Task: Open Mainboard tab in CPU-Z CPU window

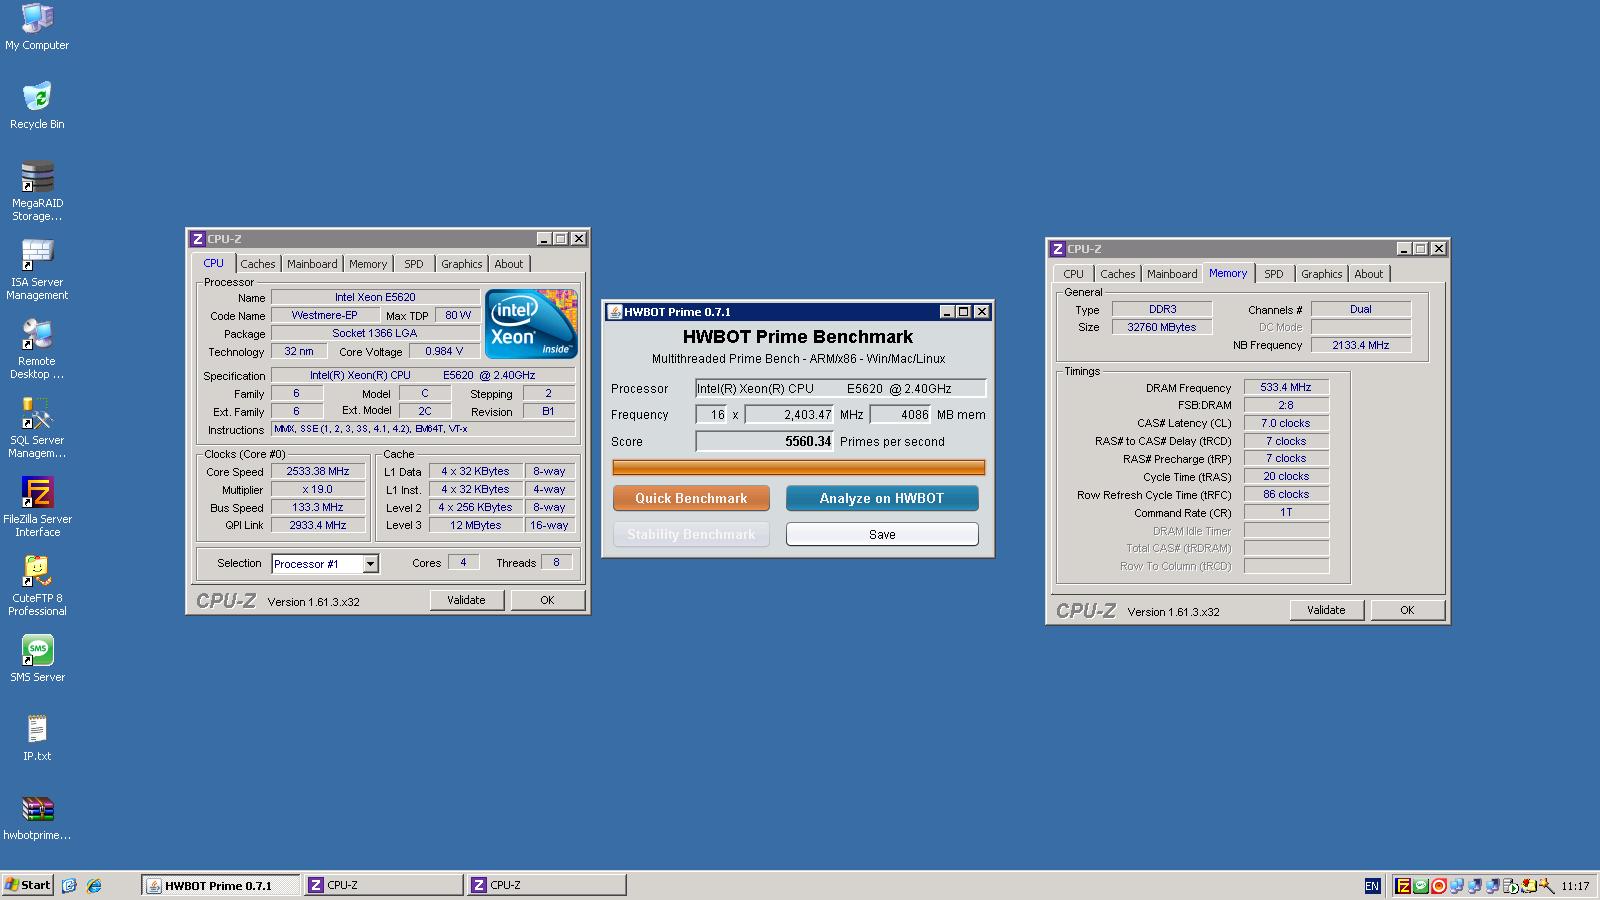Action: pos(312,264)
